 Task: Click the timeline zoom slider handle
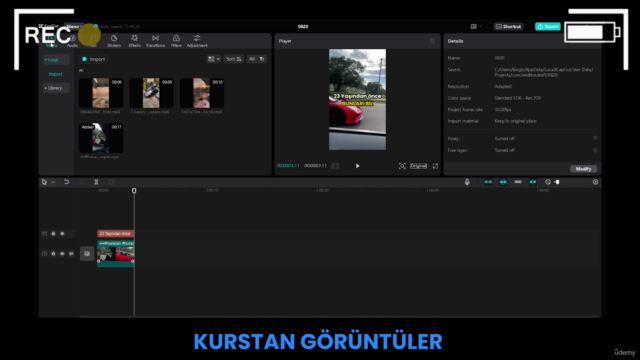pyautogui.click(x=558, y=182)
